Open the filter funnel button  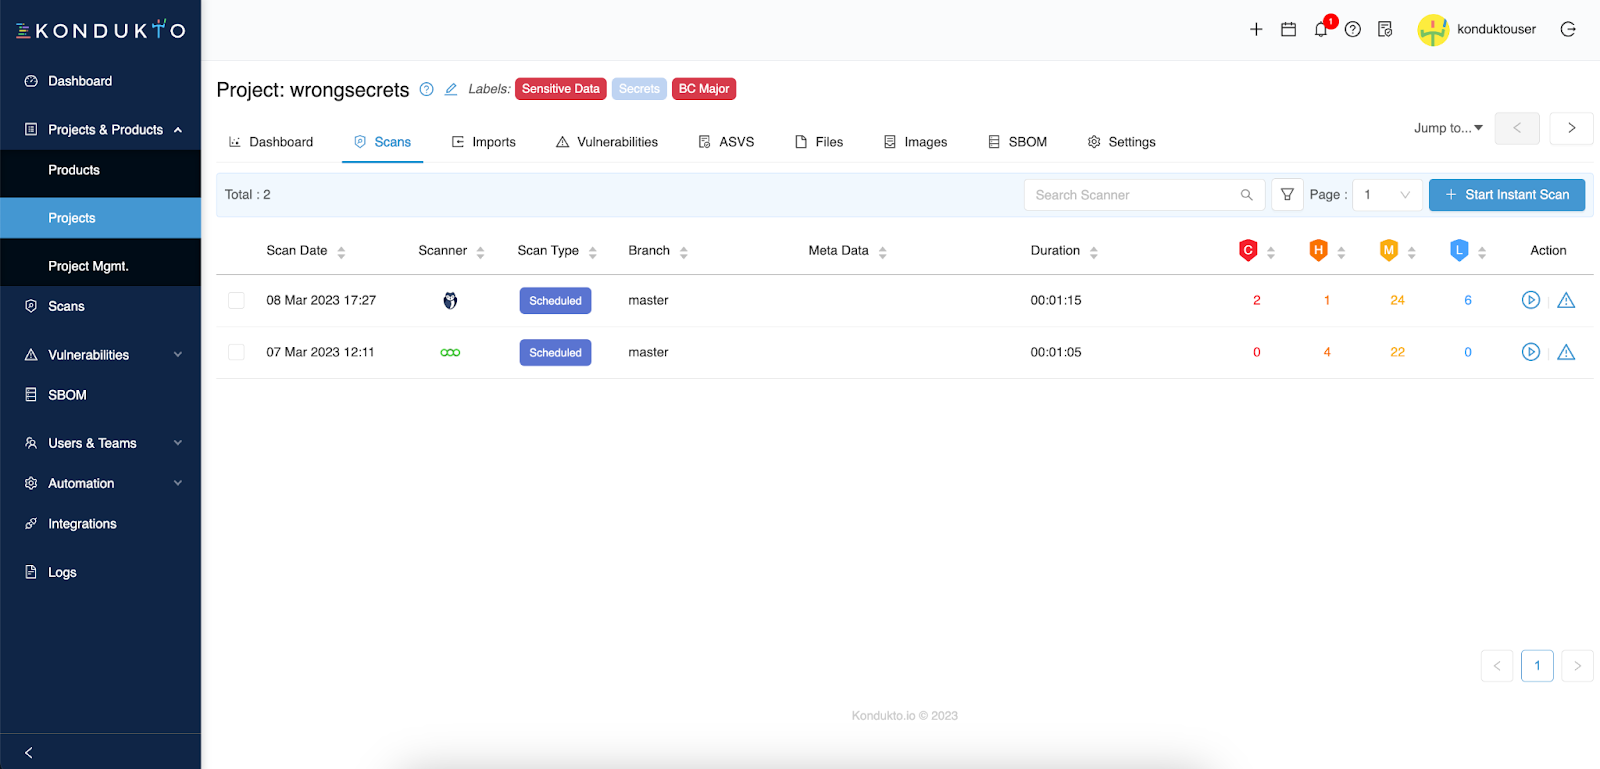(x=1287, y=195)
